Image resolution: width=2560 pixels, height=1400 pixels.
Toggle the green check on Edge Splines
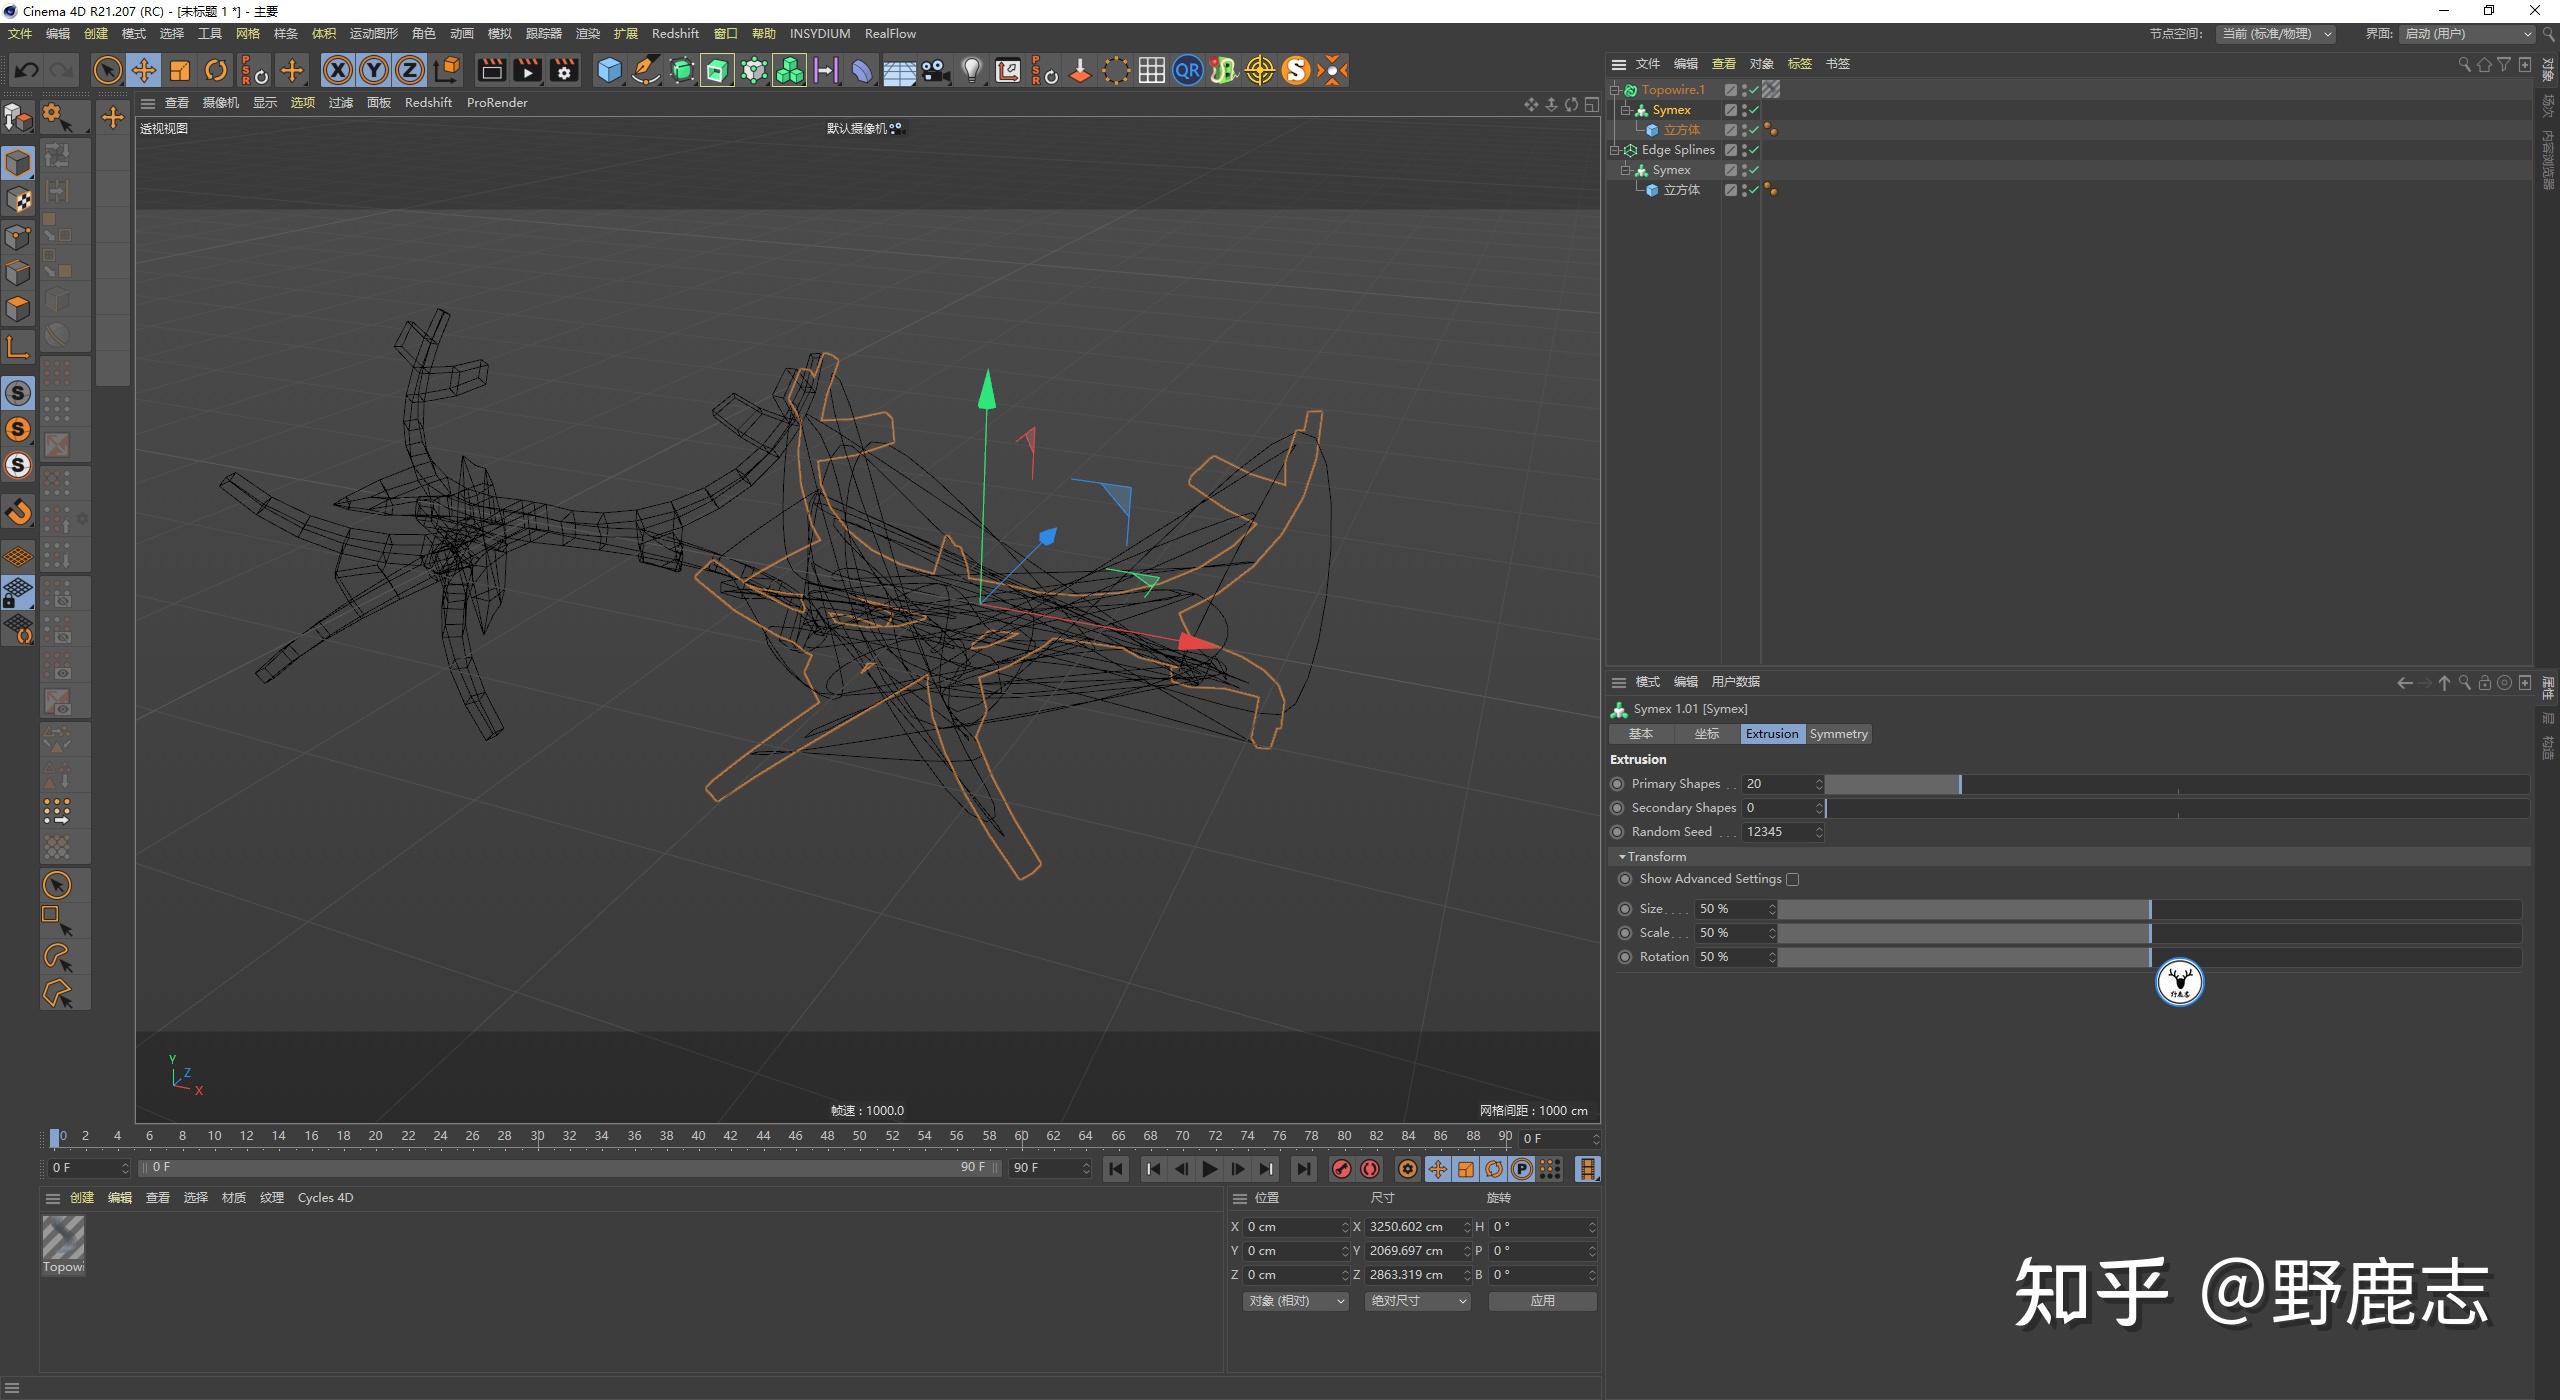pos(1754,150)
